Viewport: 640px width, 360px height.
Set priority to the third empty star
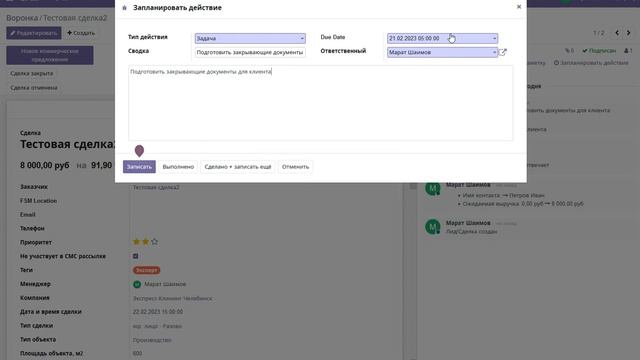pyautogui.click(x=154, y=242)
